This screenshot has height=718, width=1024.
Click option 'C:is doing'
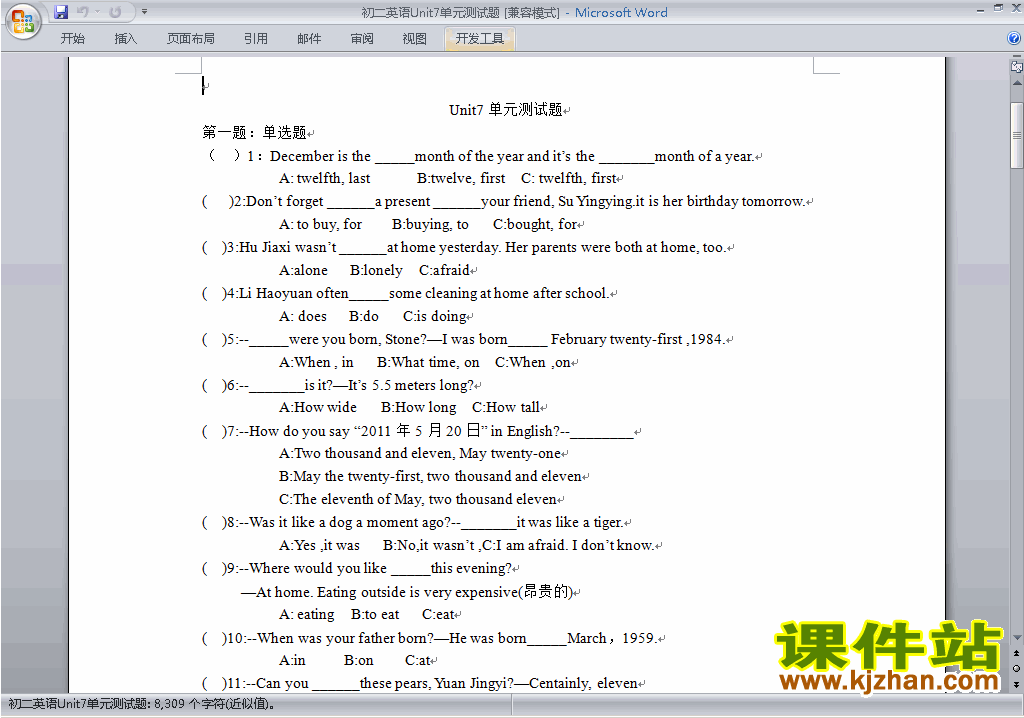point(435,316)
